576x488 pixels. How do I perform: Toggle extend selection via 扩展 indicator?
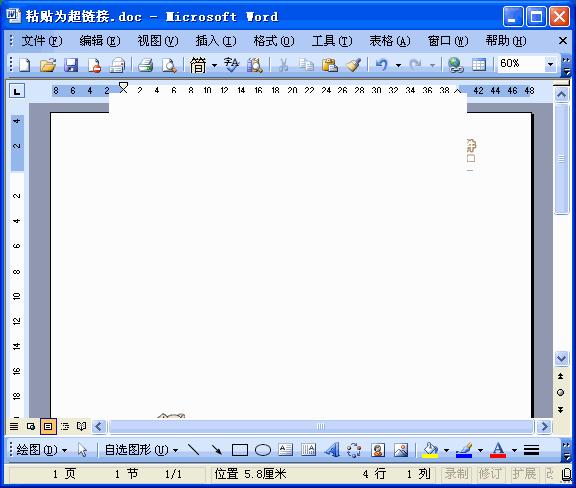coord(524,474)
